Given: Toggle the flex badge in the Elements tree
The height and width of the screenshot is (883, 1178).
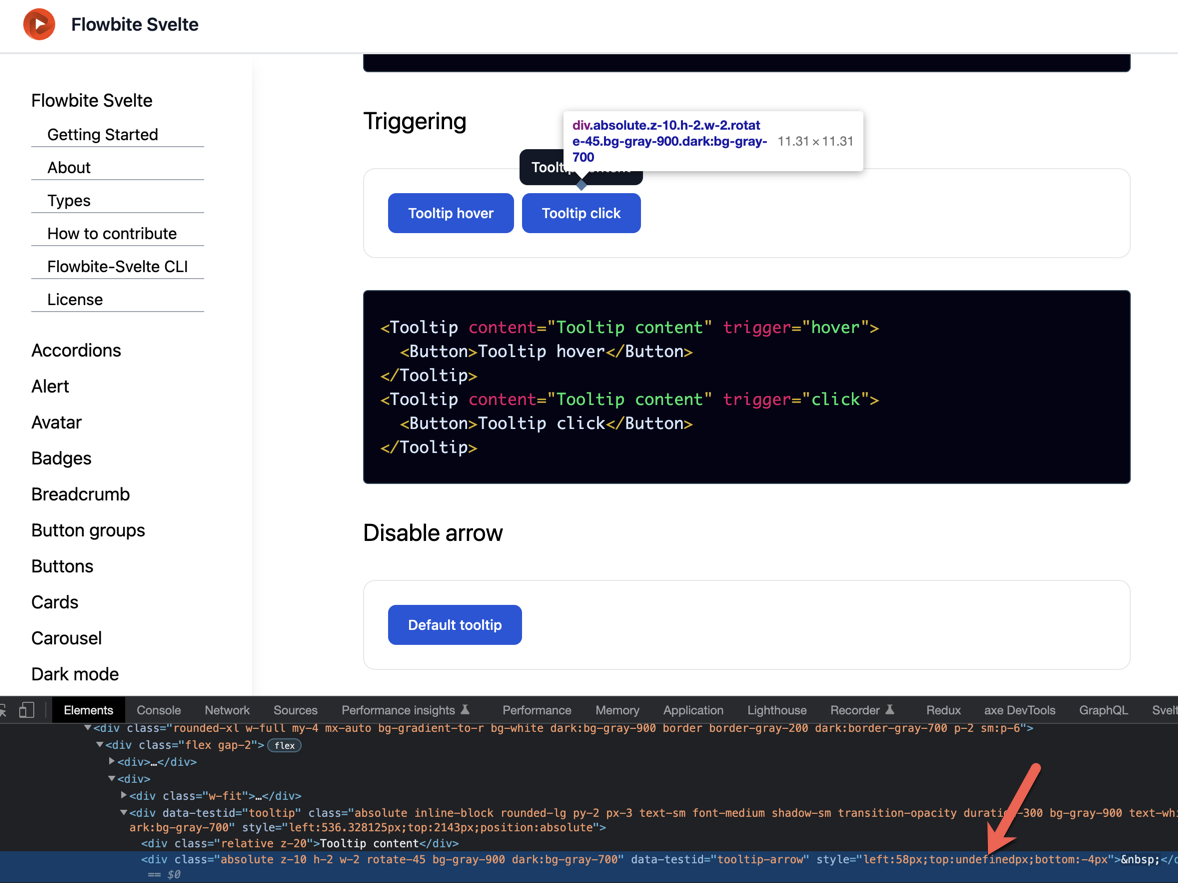Looking at the screenshot, I should pyautogui.click(x=284, y=745).
